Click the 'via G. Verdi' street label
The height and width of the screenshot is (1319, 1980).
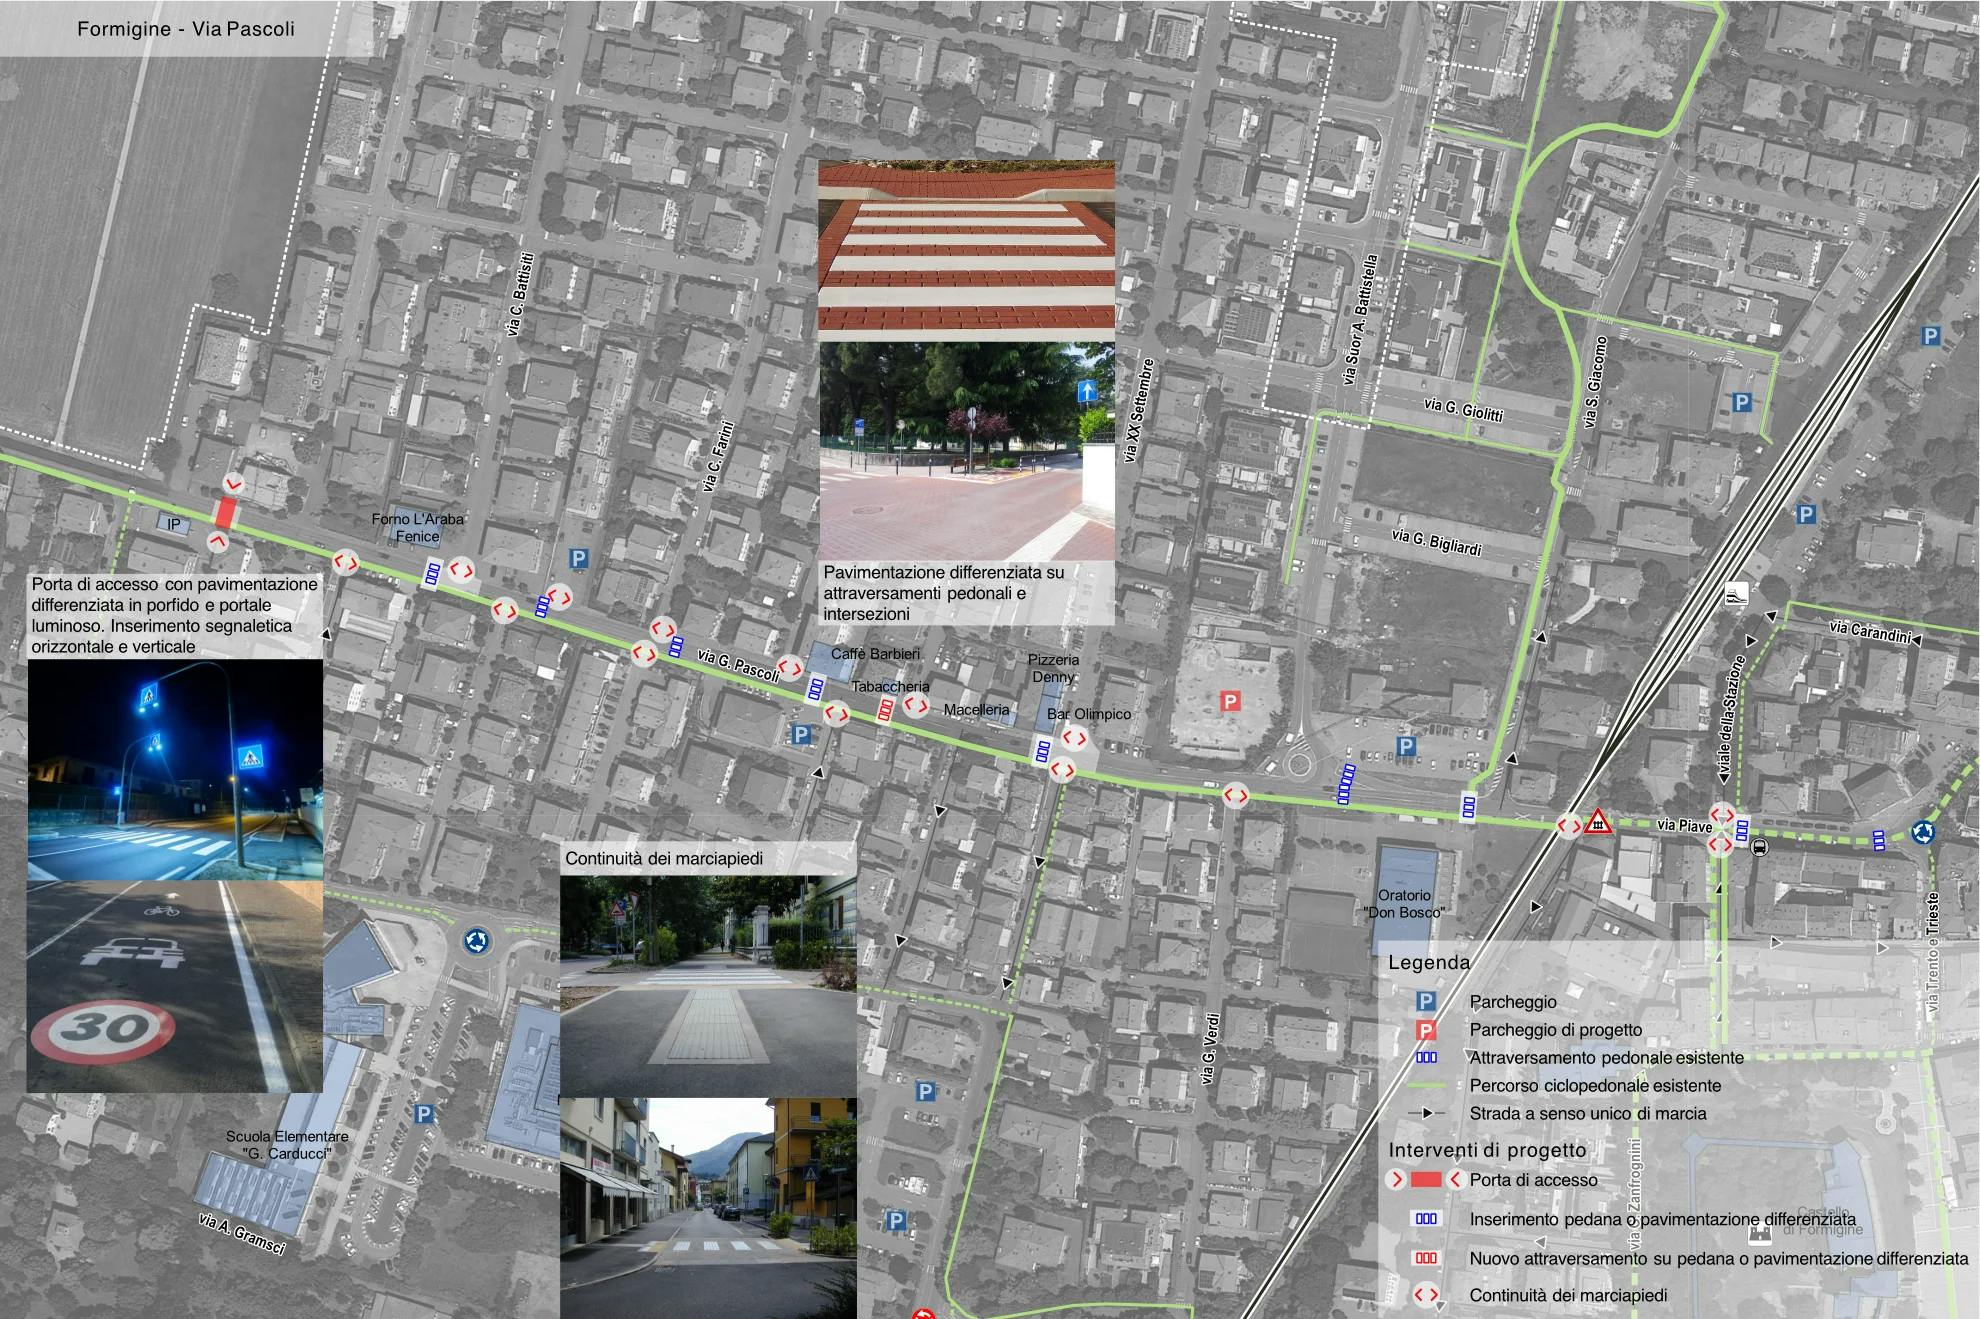[x=1210, y=1049]
